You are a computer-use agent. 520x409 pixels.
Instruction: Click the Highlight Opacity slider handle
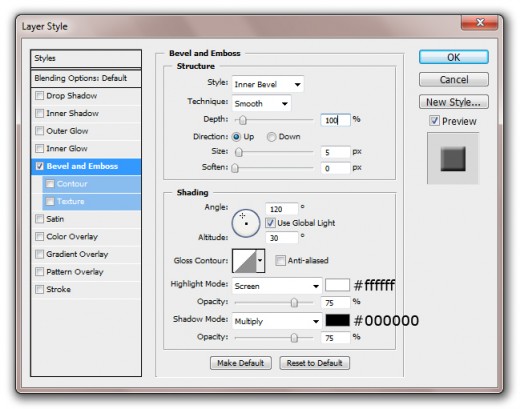(x=294, y=303)
